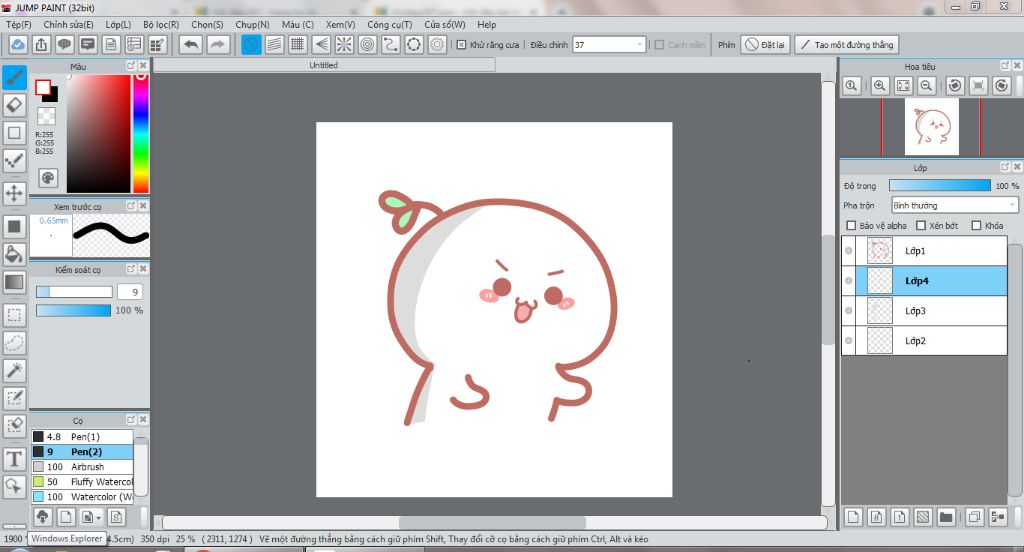This screenshot has width=1024, height=552.
Task: Select the Airbrush brush
Action: (82, 467)
